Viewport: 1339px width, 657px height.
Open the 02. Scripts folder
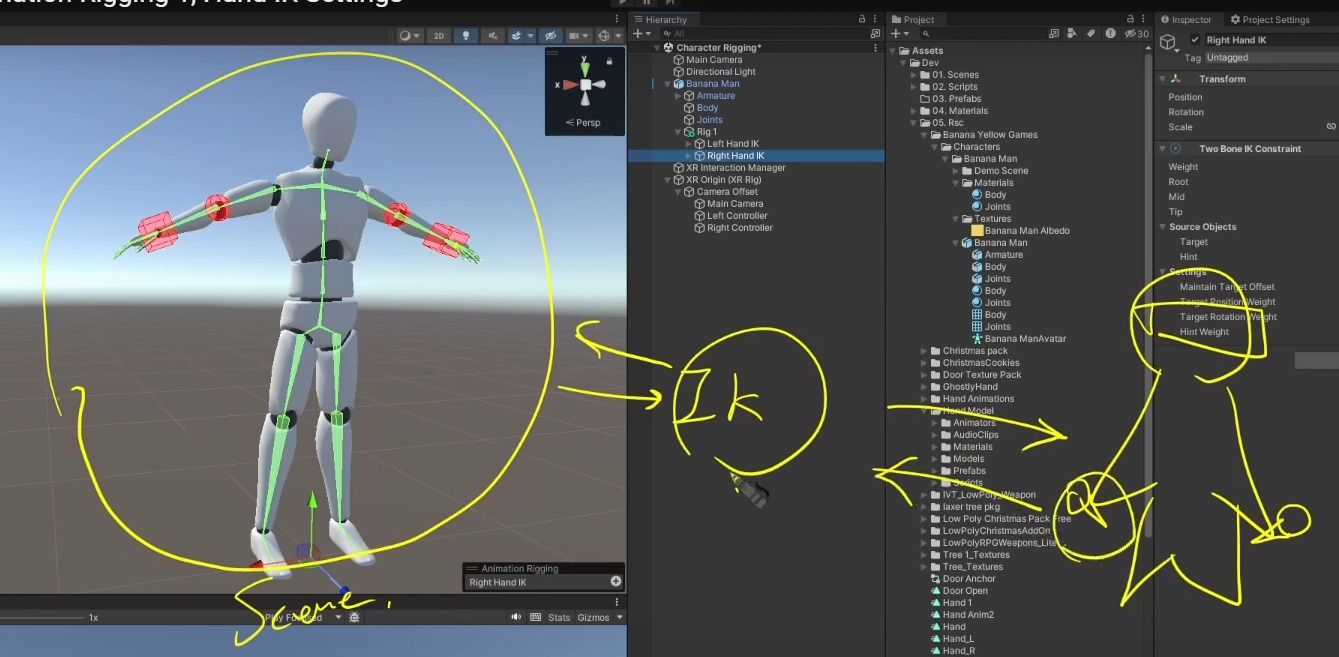click(955, 87)
